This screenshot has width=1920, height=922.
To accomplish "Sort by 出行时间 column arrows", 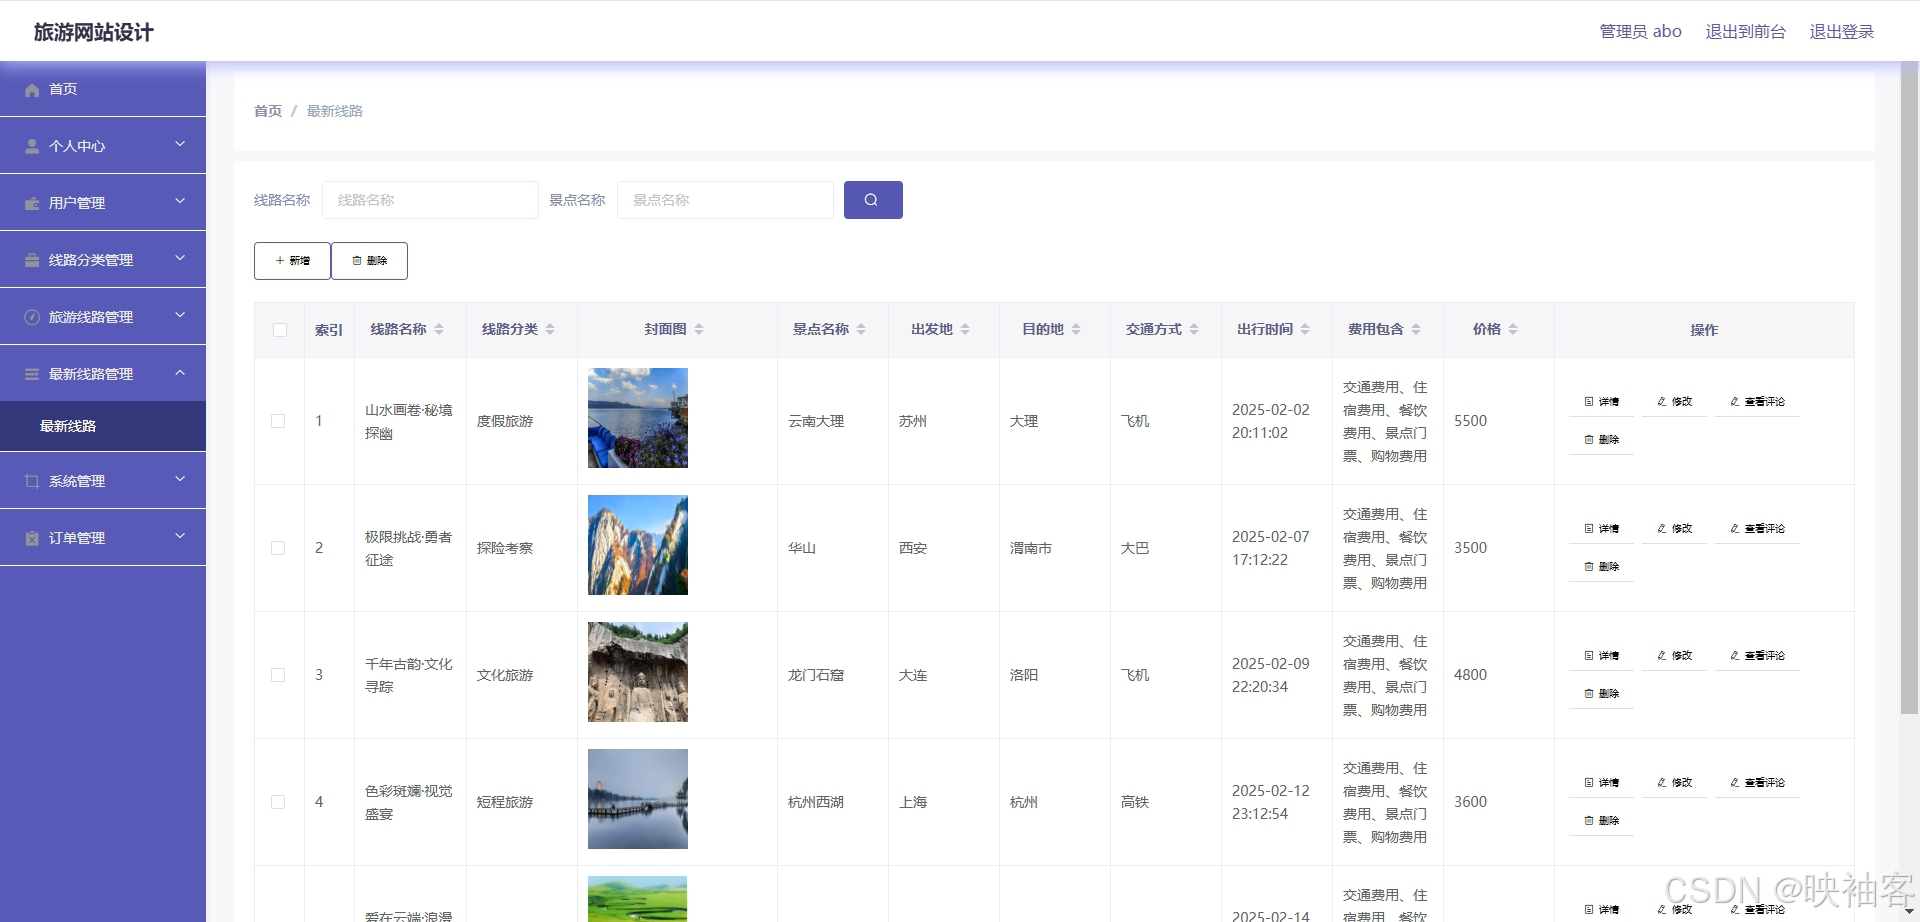I will pyautogui.click(x=1305, y=329).
